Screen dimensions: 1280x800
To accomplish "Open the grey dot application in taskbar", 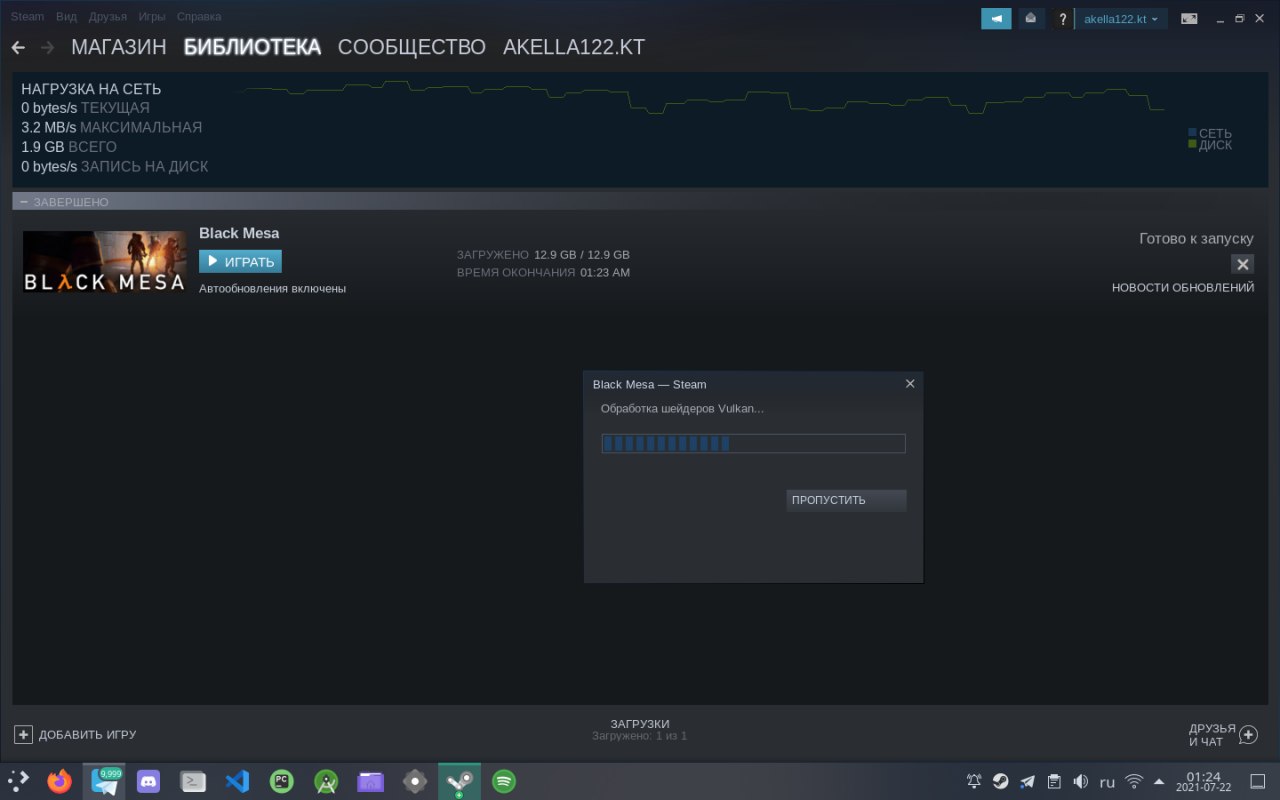I will tap(415, 781).
